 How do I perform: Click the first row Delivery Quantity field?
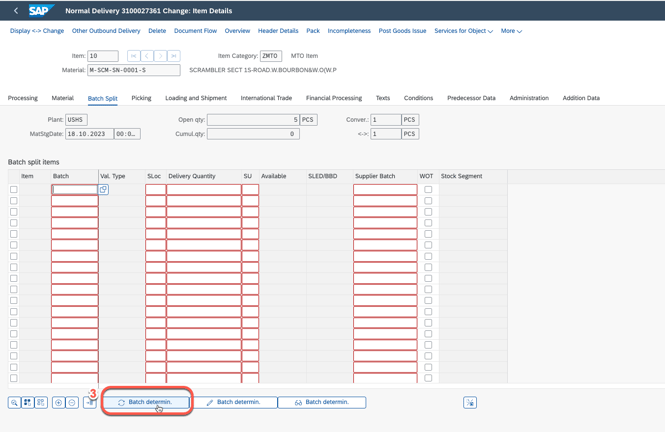(x=203, y=189)
